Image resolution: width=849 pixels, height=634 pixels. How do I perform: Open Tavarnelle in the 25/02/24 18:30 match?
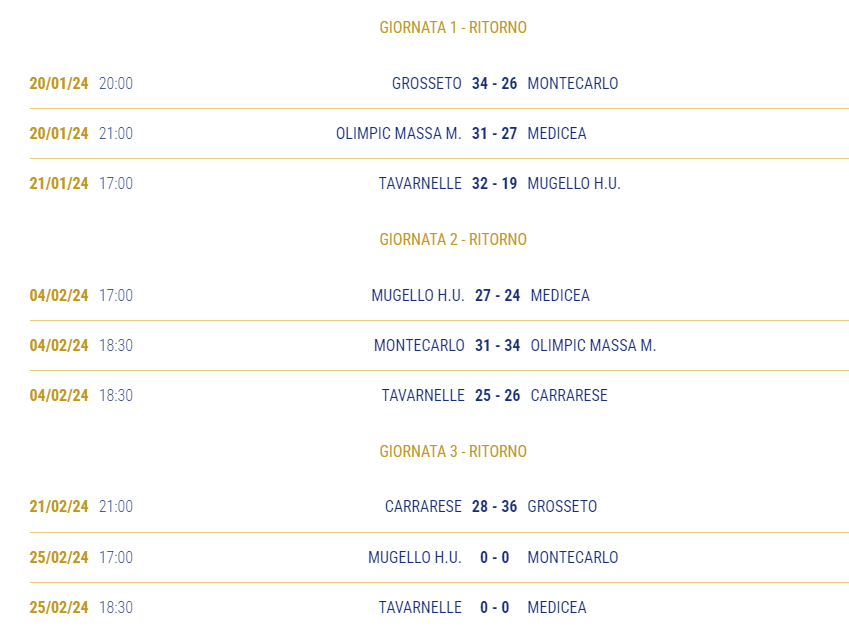click(420, 607)
